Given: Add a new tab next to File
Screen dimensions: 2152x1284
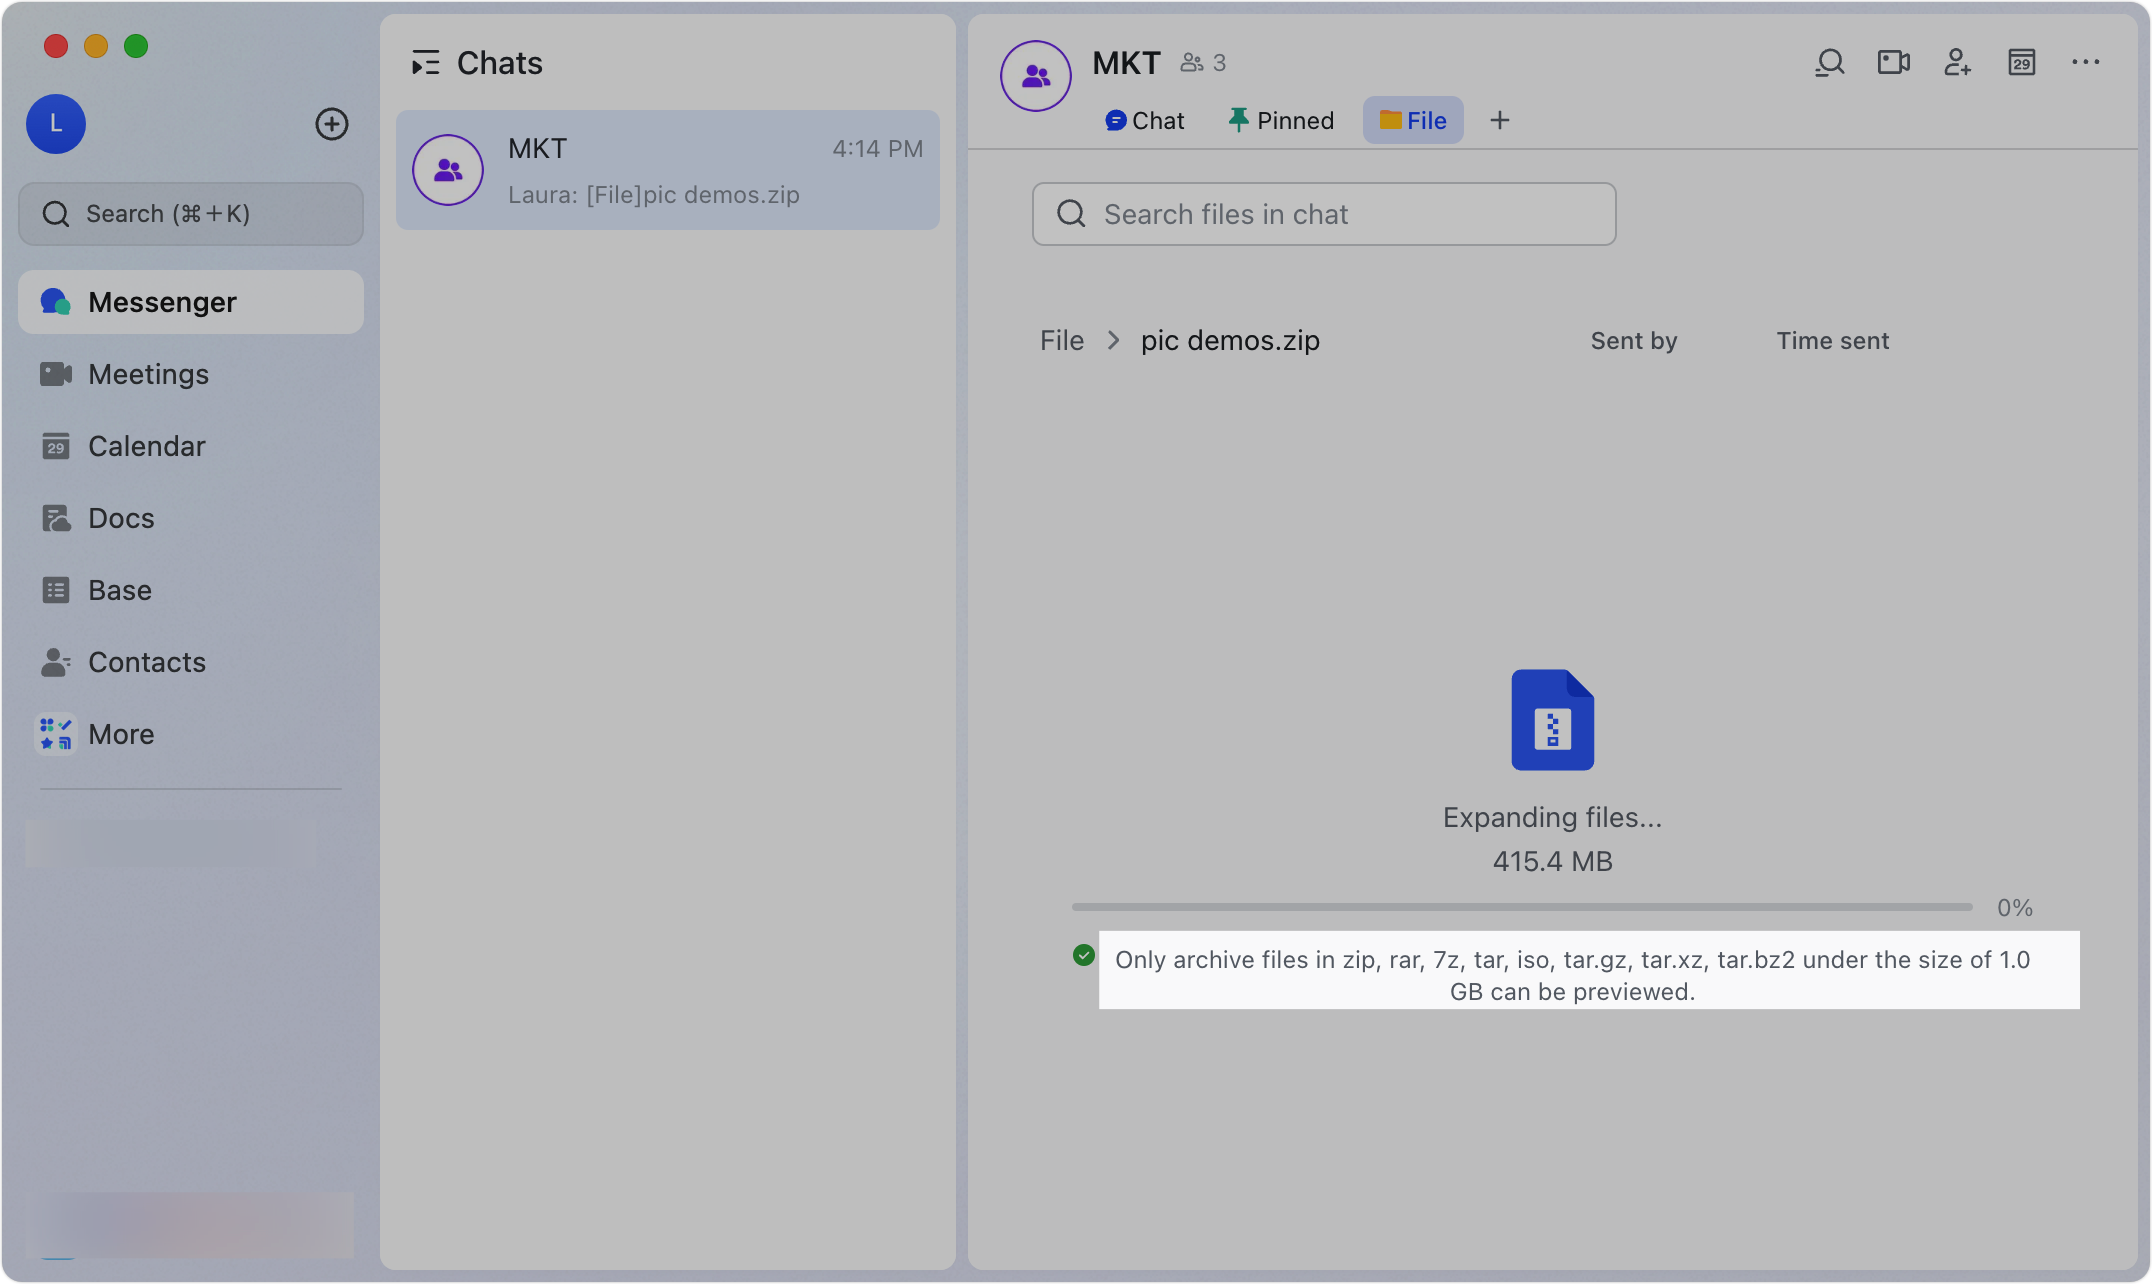Looking at the screenshot, I should [1499, 120].
